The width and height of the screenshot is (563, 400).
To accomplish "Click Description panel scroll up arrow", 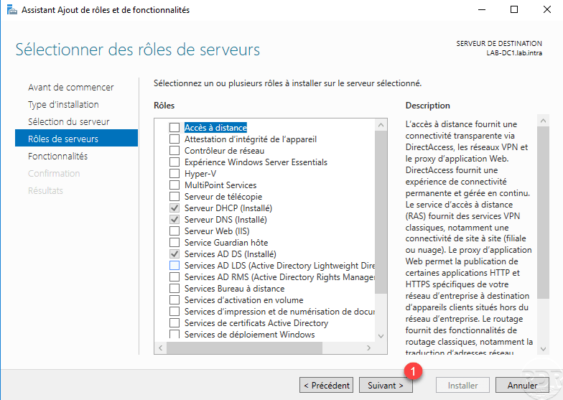I will pos(543,121).
